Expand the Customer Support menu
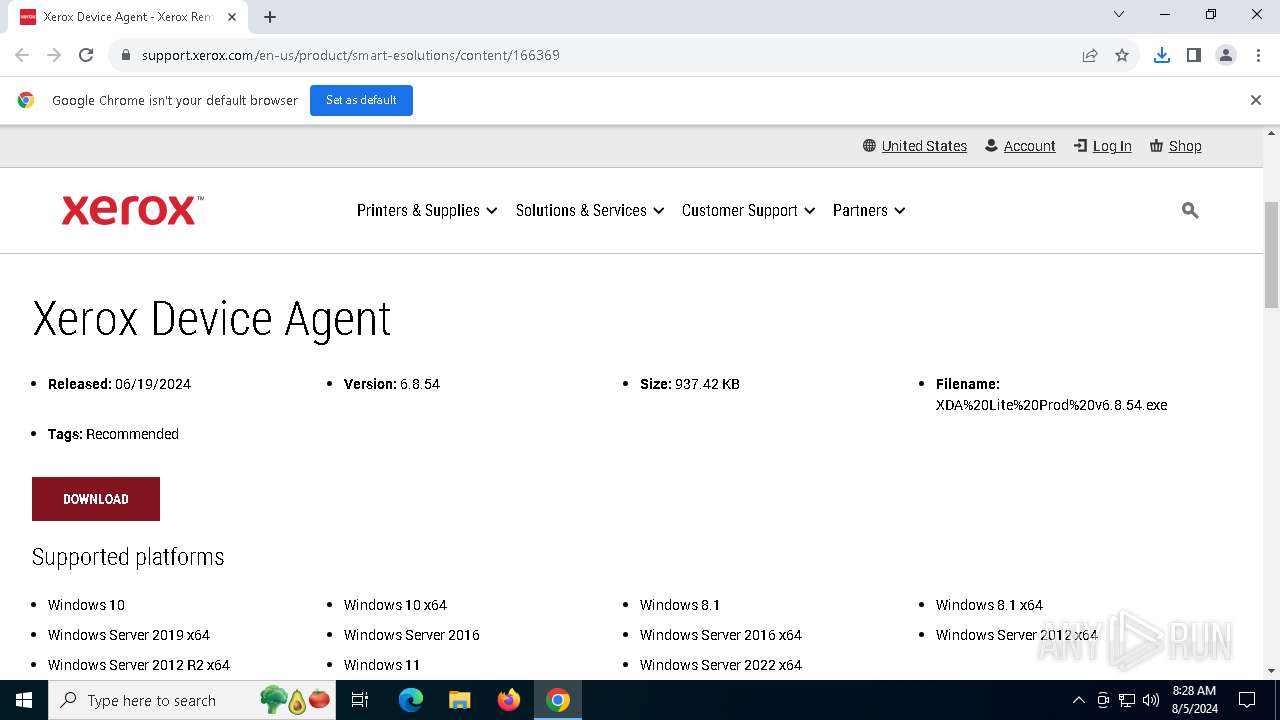 pos(748,210)
